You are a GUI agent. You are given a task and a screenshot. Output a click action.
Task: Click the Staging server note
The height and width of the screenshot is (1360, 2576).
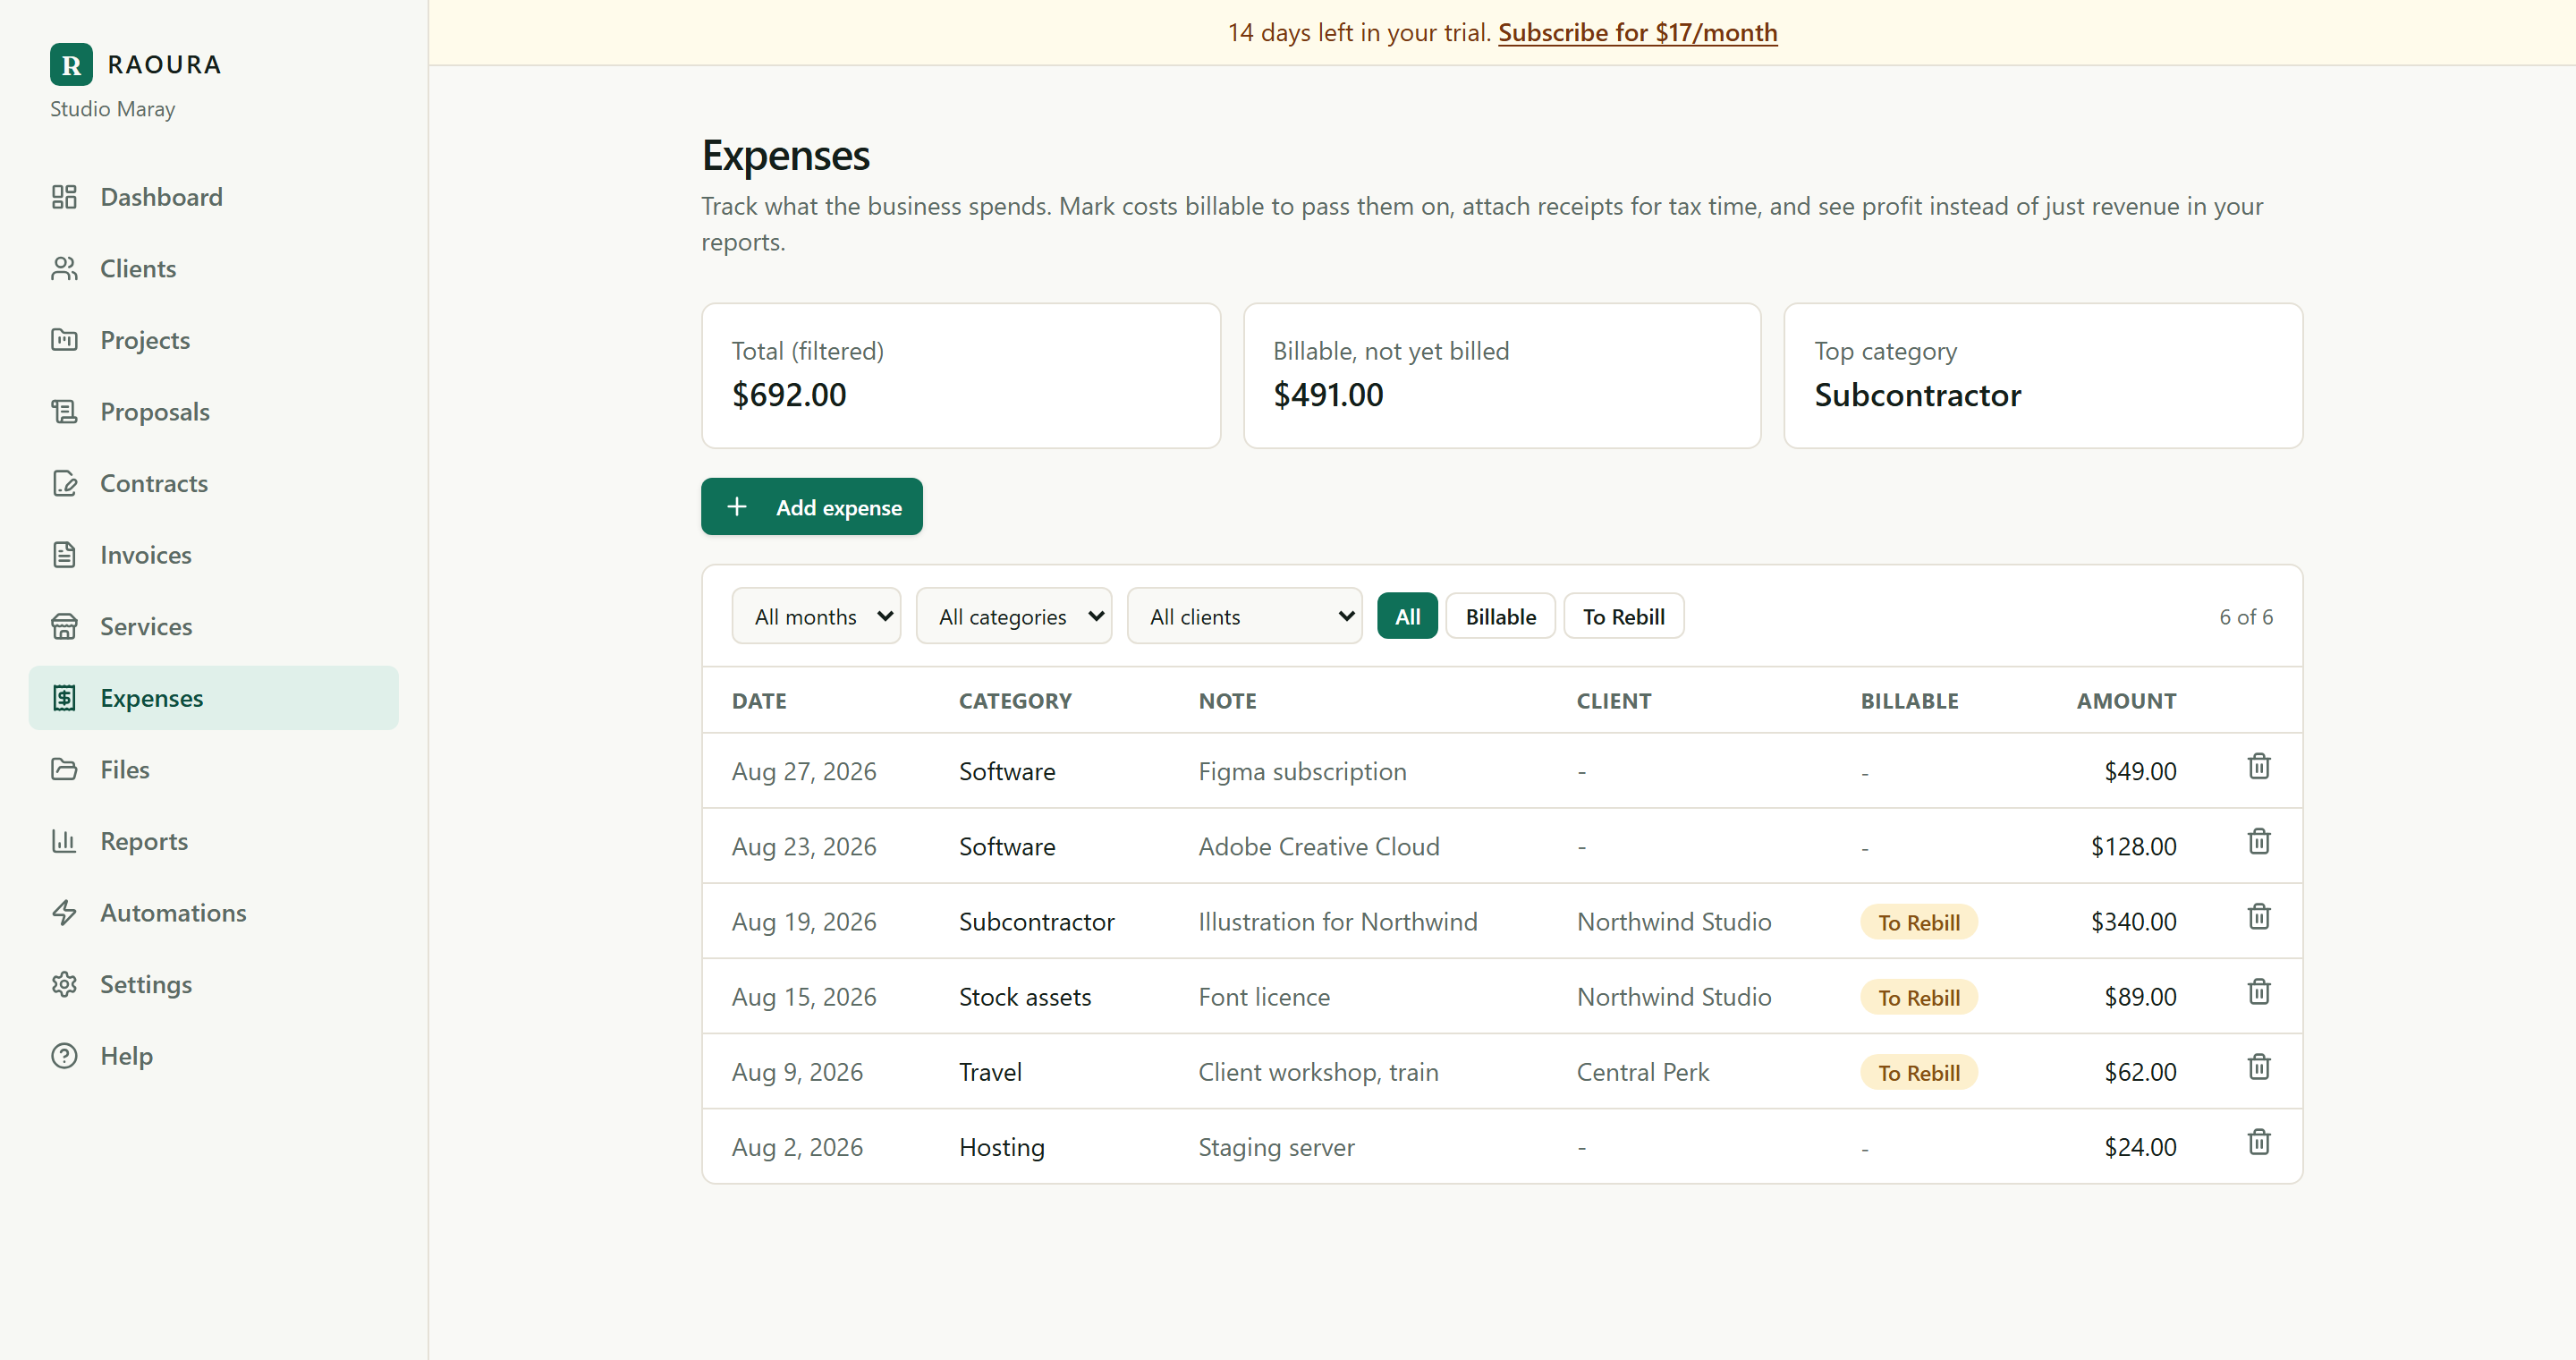[1276, 1147]
